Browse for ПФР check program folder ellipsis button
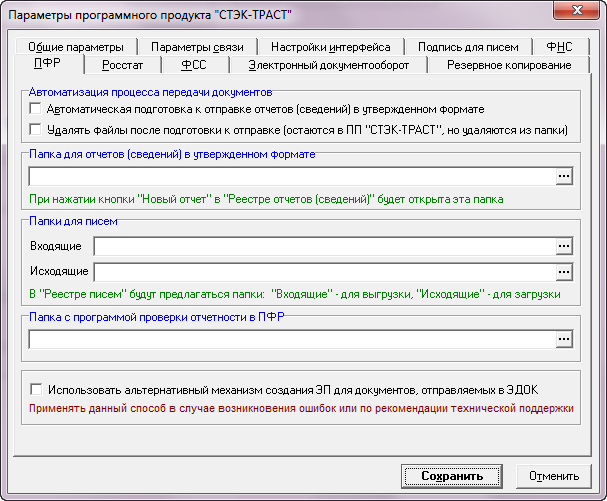Screen dimensions: 607x501 564,339
